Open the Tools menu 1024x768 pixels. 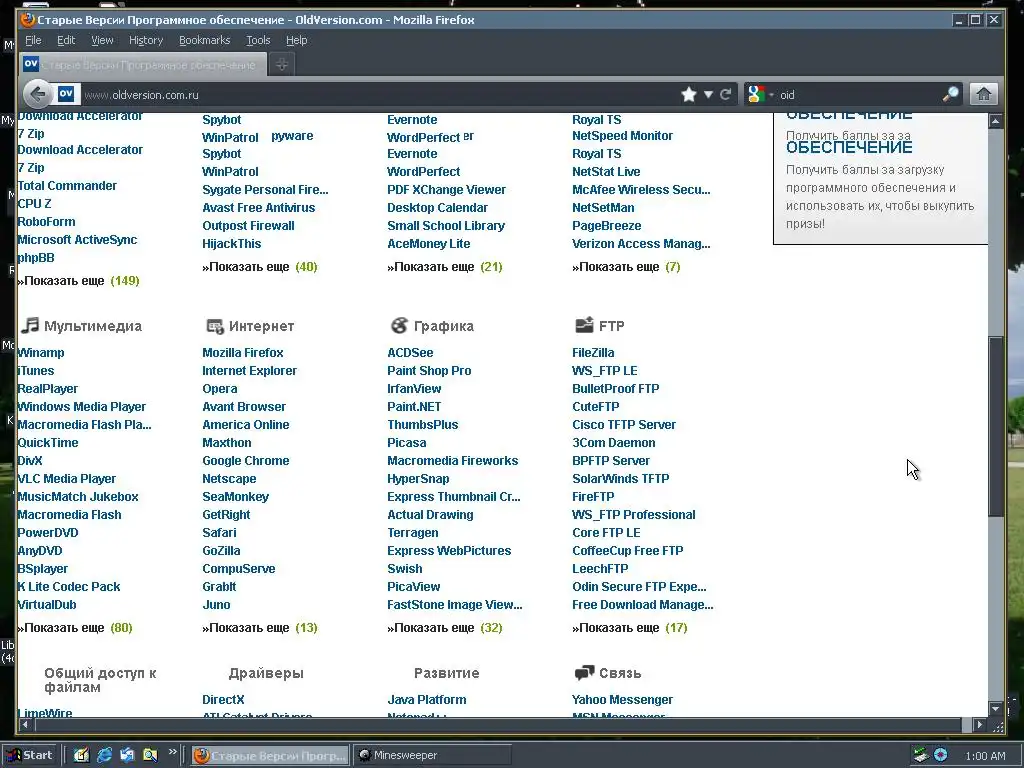258,40
